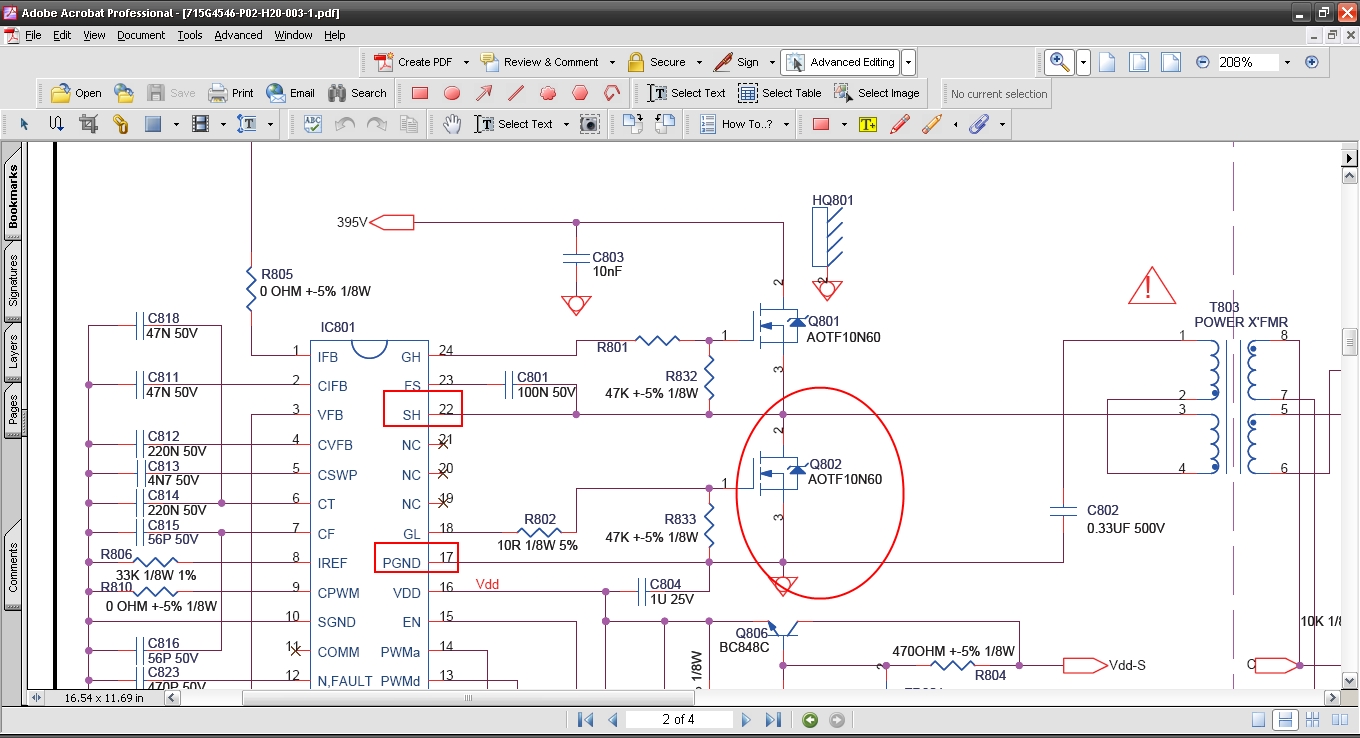Expand the zoom percentage dropdown
The width and height of the screenshot is (1360, 738).
pos(1287,62)
